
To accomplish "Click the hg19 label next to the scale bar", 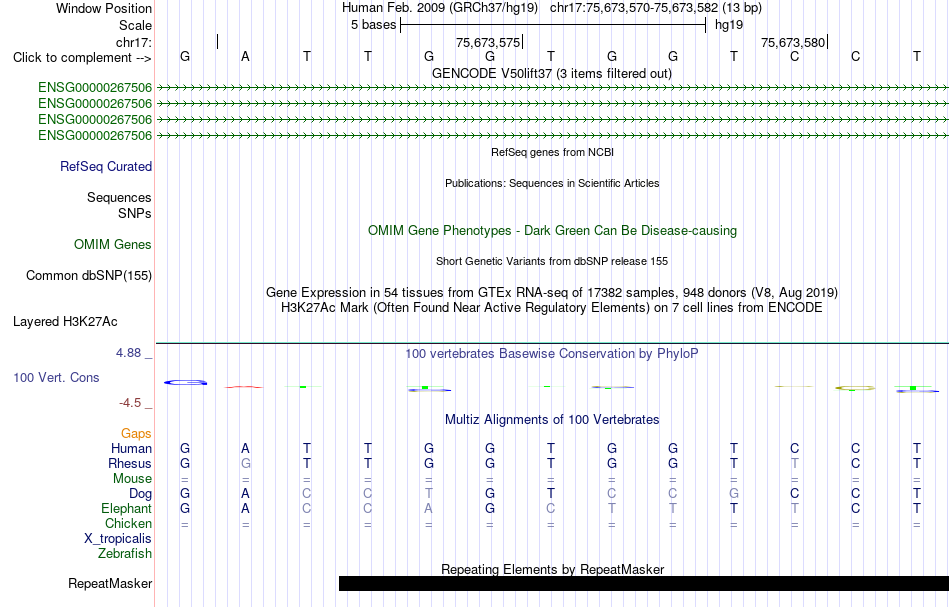I will click(729, 25).
